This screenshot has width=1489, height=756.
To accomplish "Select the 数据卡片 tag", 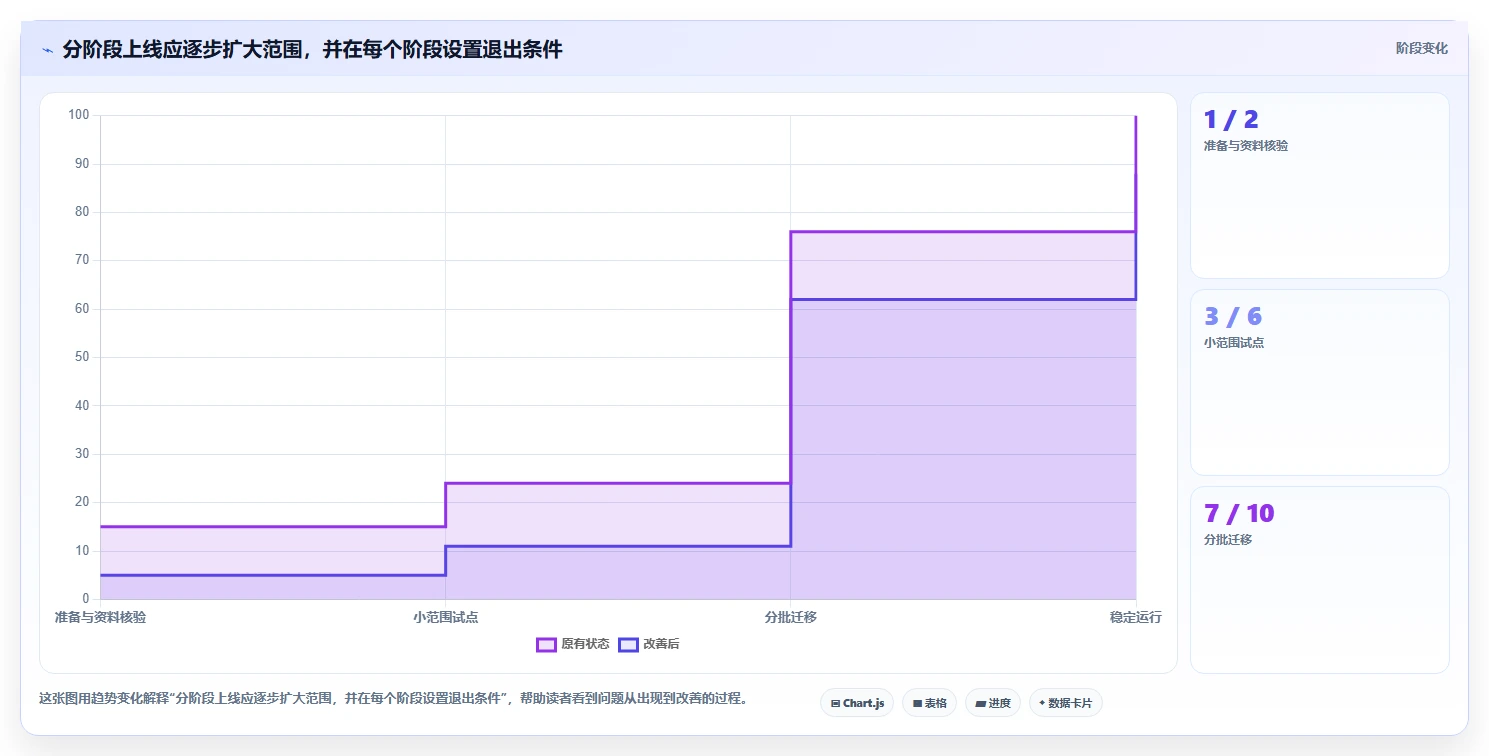I will 1065,703.
